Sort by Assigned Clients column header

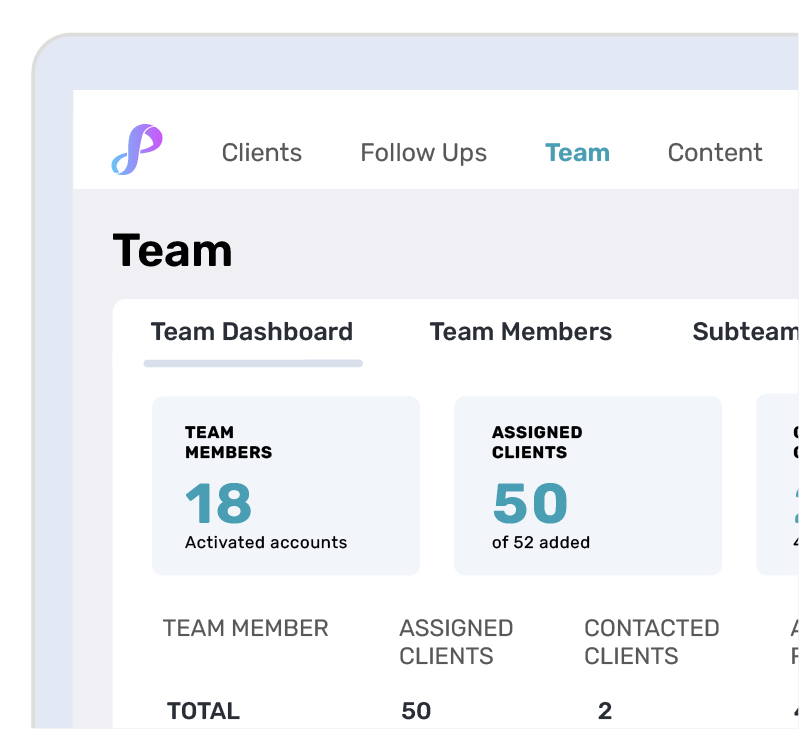455,642
